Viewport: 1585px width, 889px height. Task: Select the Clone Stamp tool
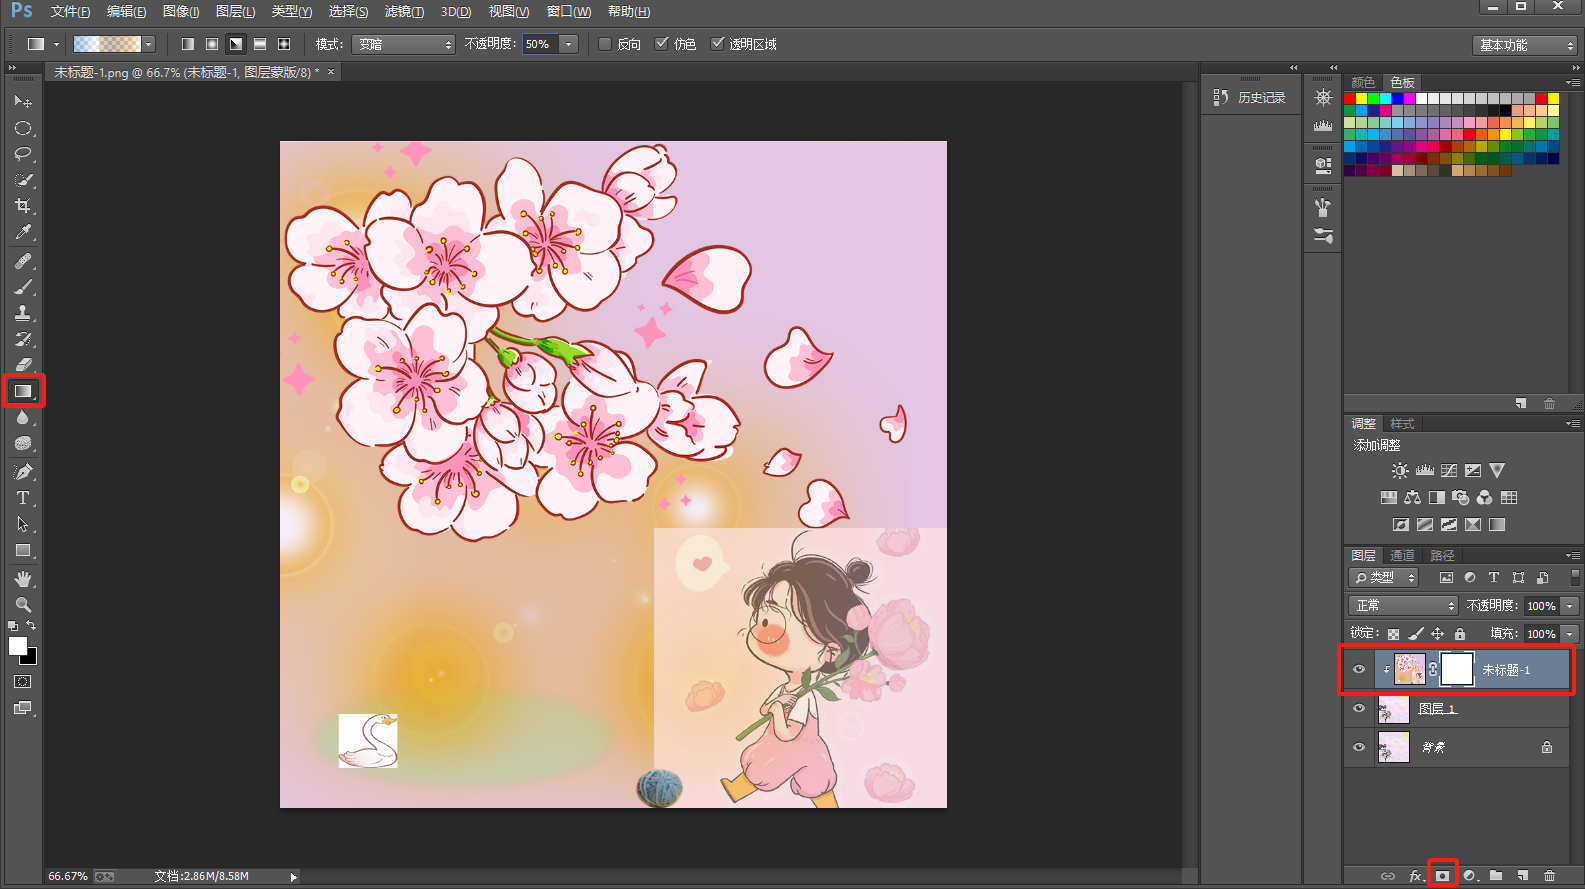[23, 313]
